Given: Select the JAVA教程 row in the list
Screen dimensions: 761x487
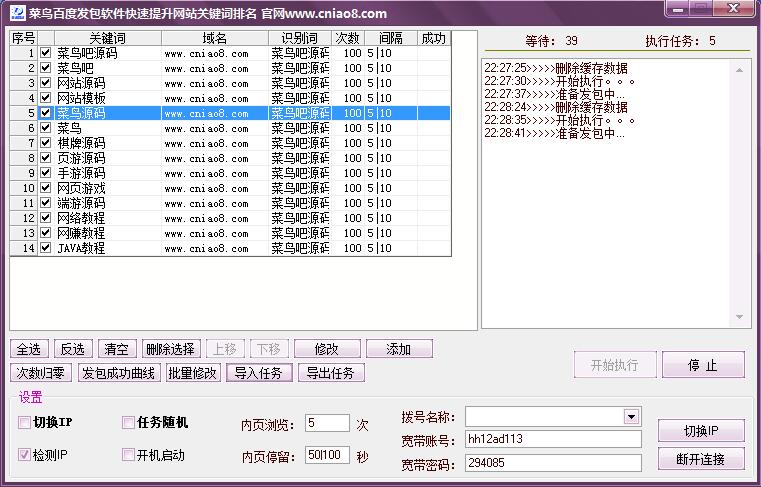Looking at the screenshot, I should [231, 248].
